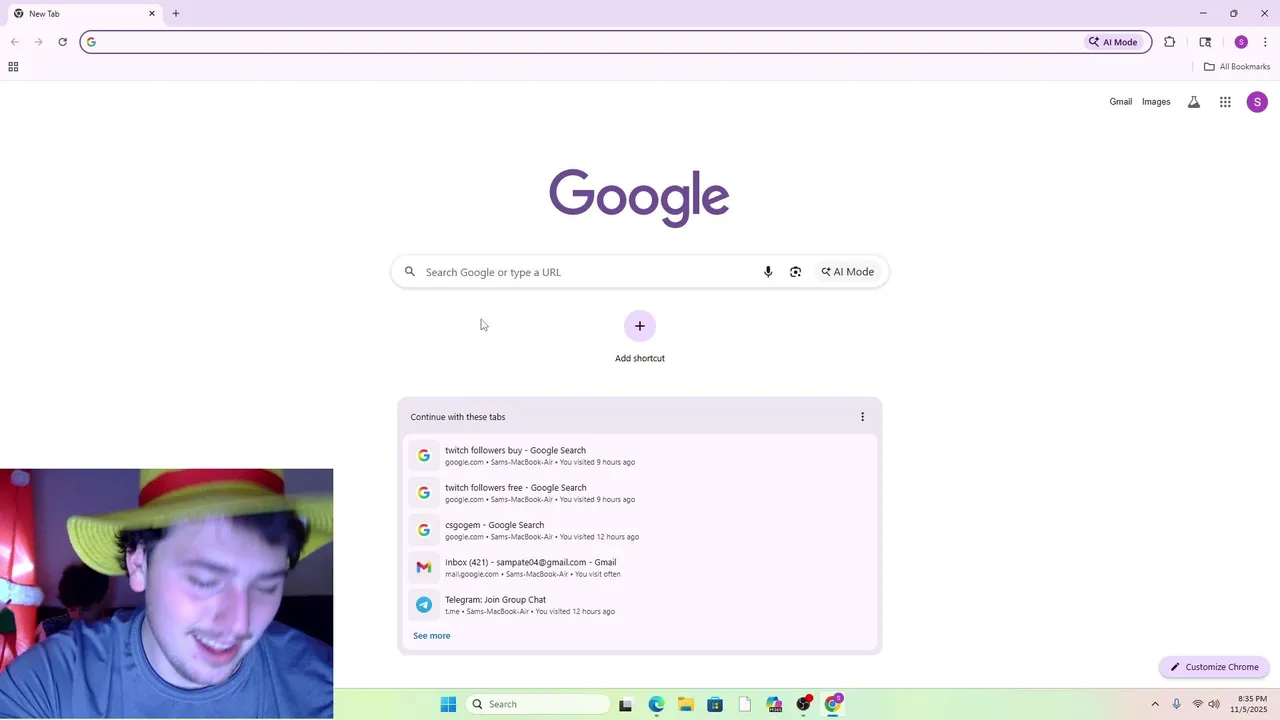Viewport: 1280px width, 720px height.
Task: Click the Windows taskbar Search box
Action: click(539, 704)
